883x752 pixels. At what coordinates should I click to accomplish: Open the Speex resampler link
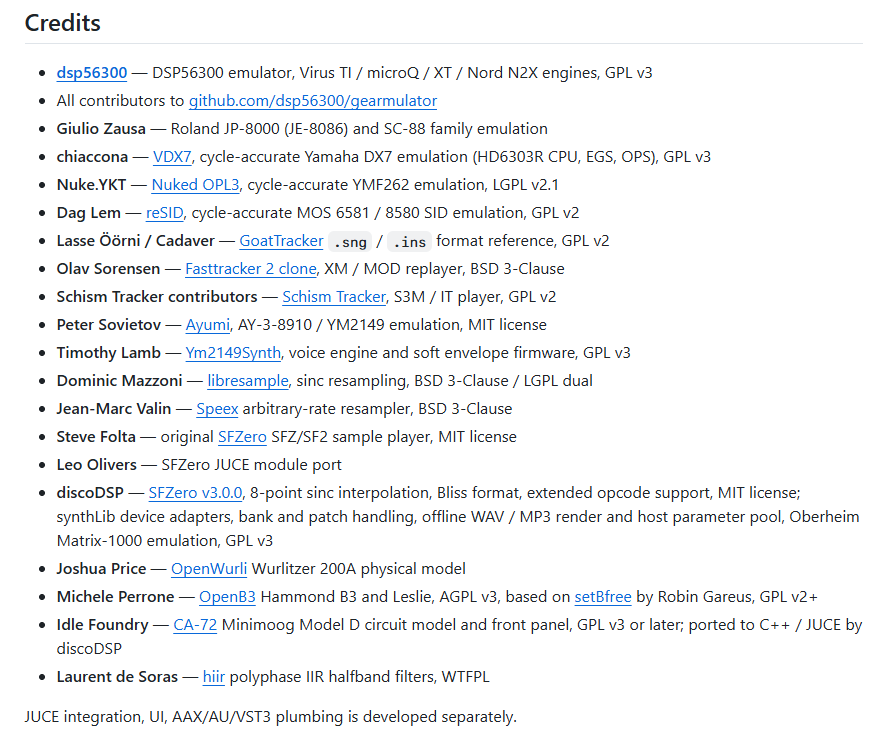pos(217,409)
